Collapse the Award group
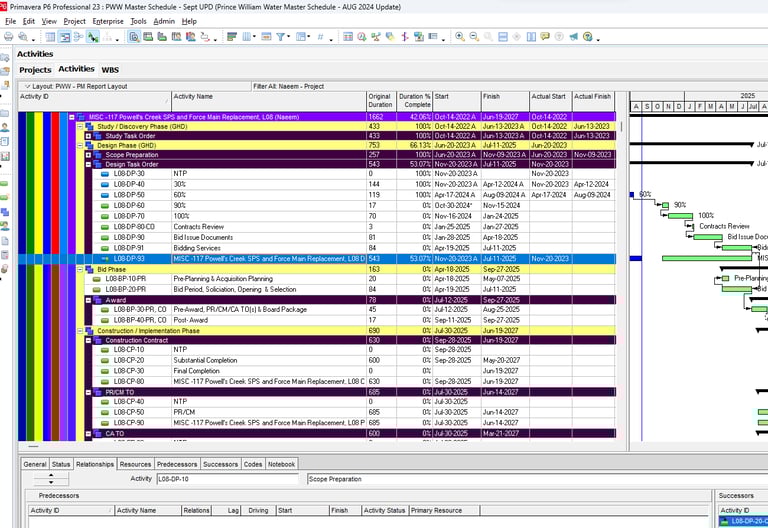 click(89, 300)
